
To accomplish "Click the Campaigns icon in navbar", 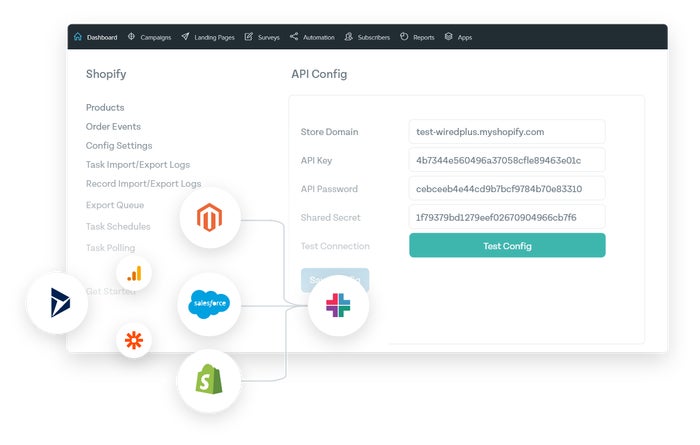I will pyautogui.click(x=131, y=37).
